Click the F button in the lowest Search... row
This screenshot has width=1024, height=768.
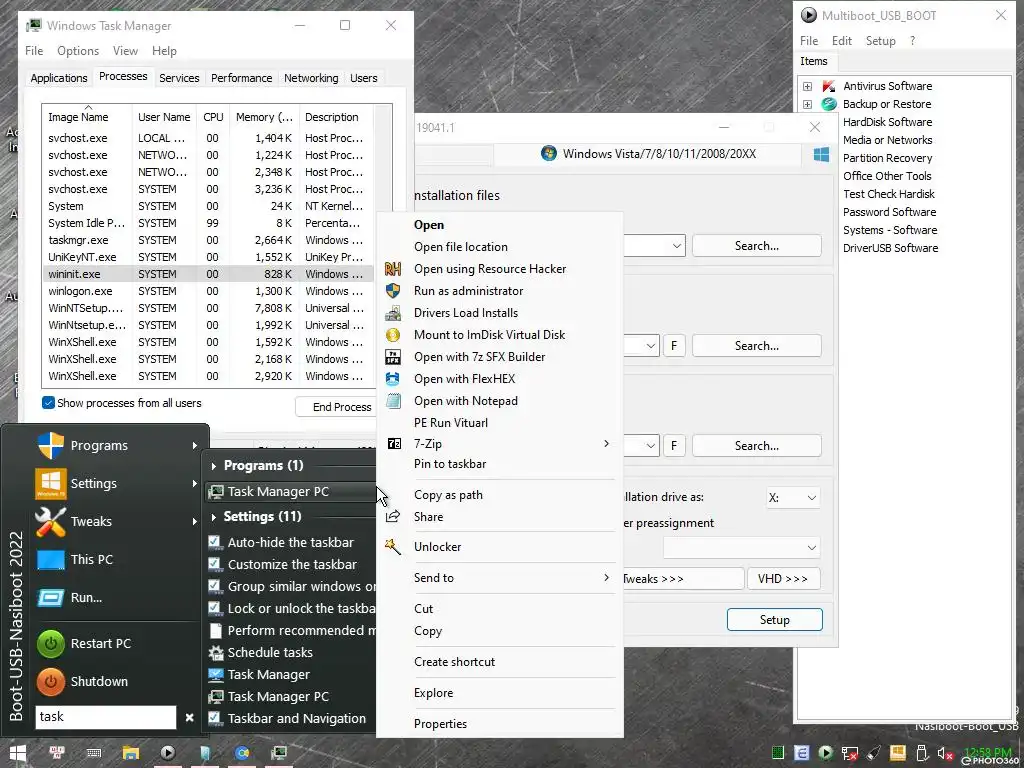point(674,445)
